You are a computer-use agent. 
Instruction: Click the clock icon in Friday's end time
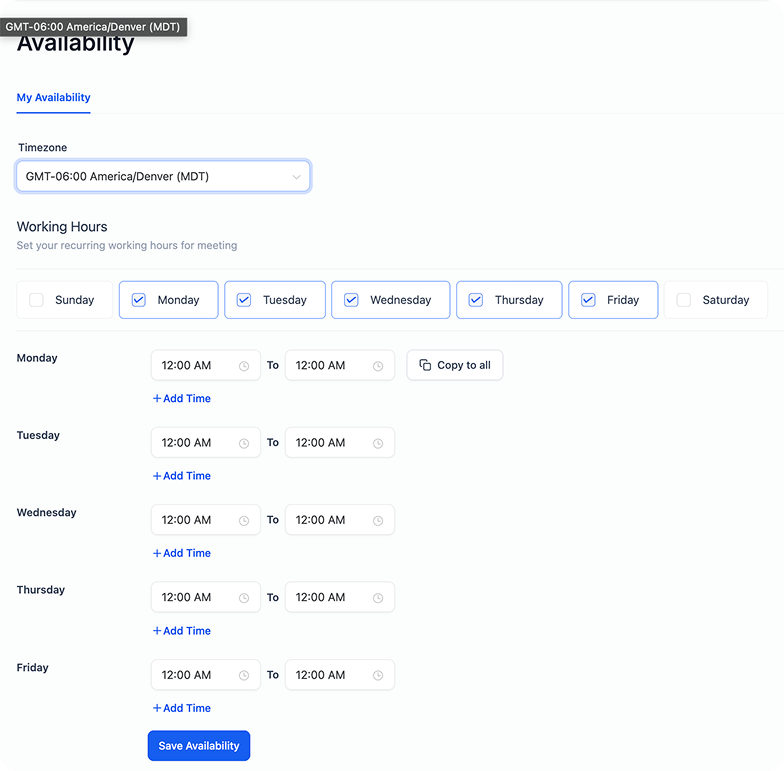(x=378, y=676)
